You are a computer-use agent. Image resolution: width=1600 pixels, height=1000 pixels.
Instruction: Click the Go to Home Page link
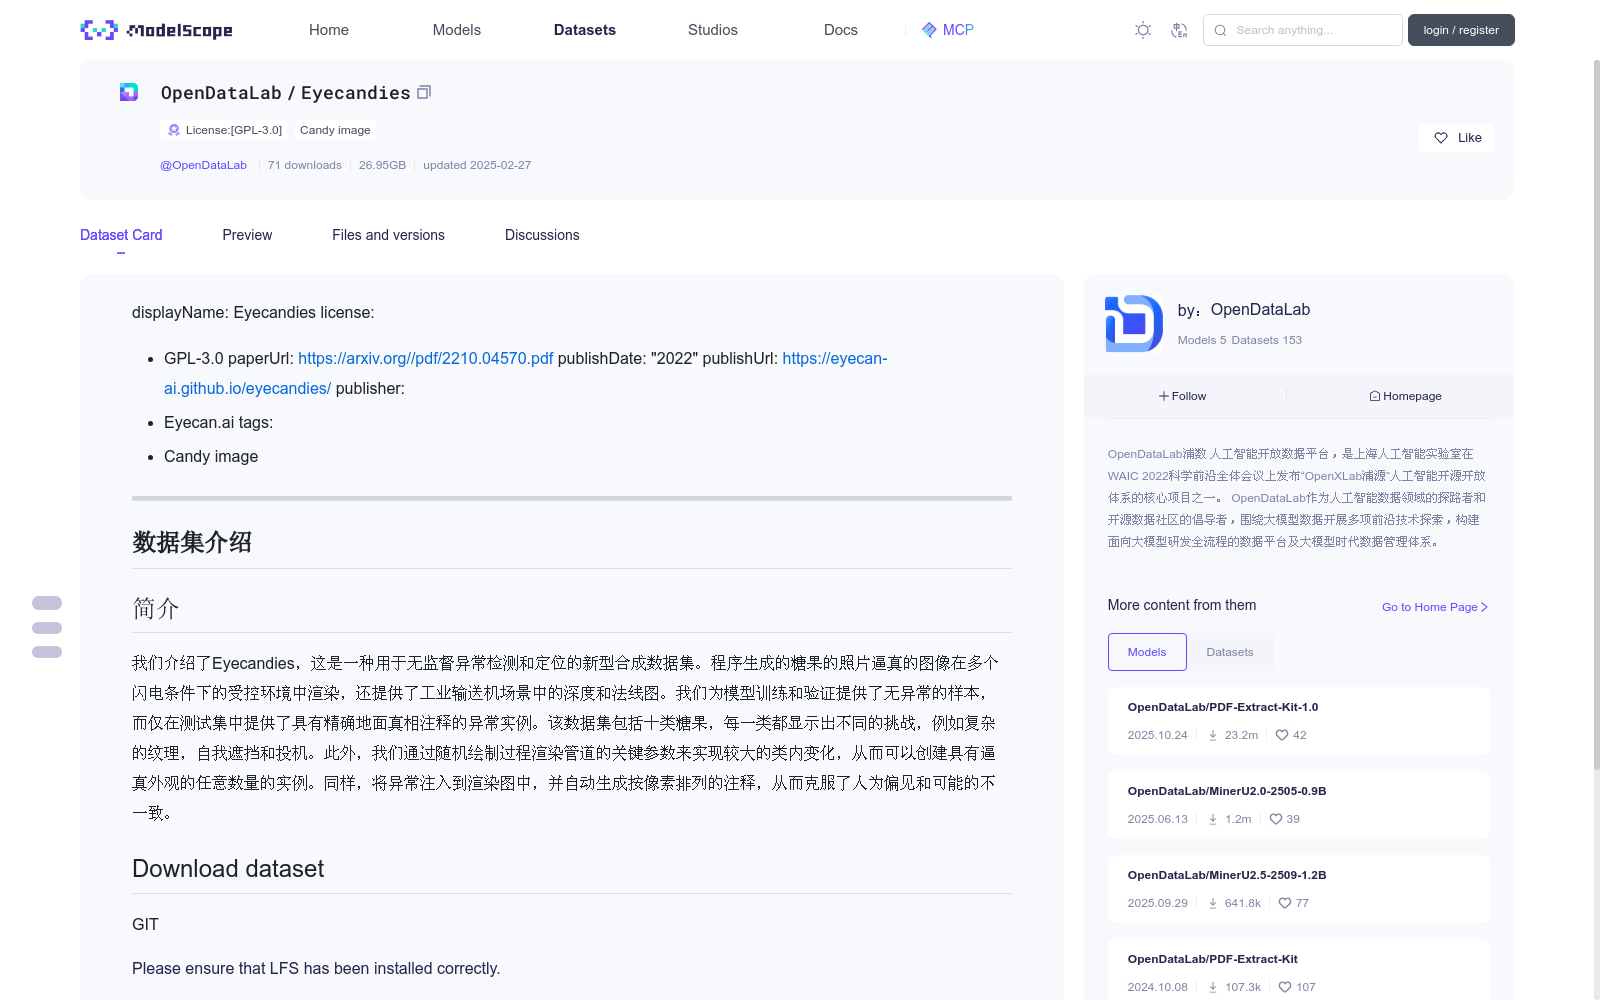point(1435,607)
